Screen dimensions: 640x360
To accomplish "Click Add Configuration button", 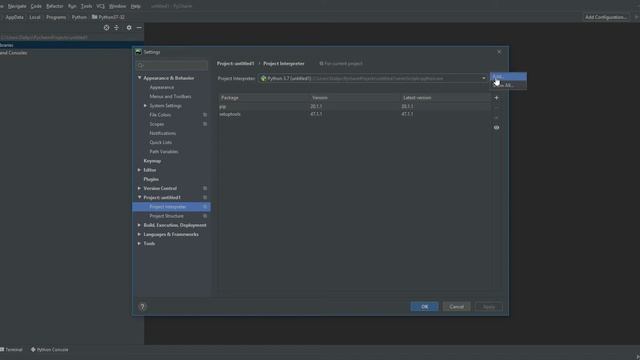I will coord(606,17).
